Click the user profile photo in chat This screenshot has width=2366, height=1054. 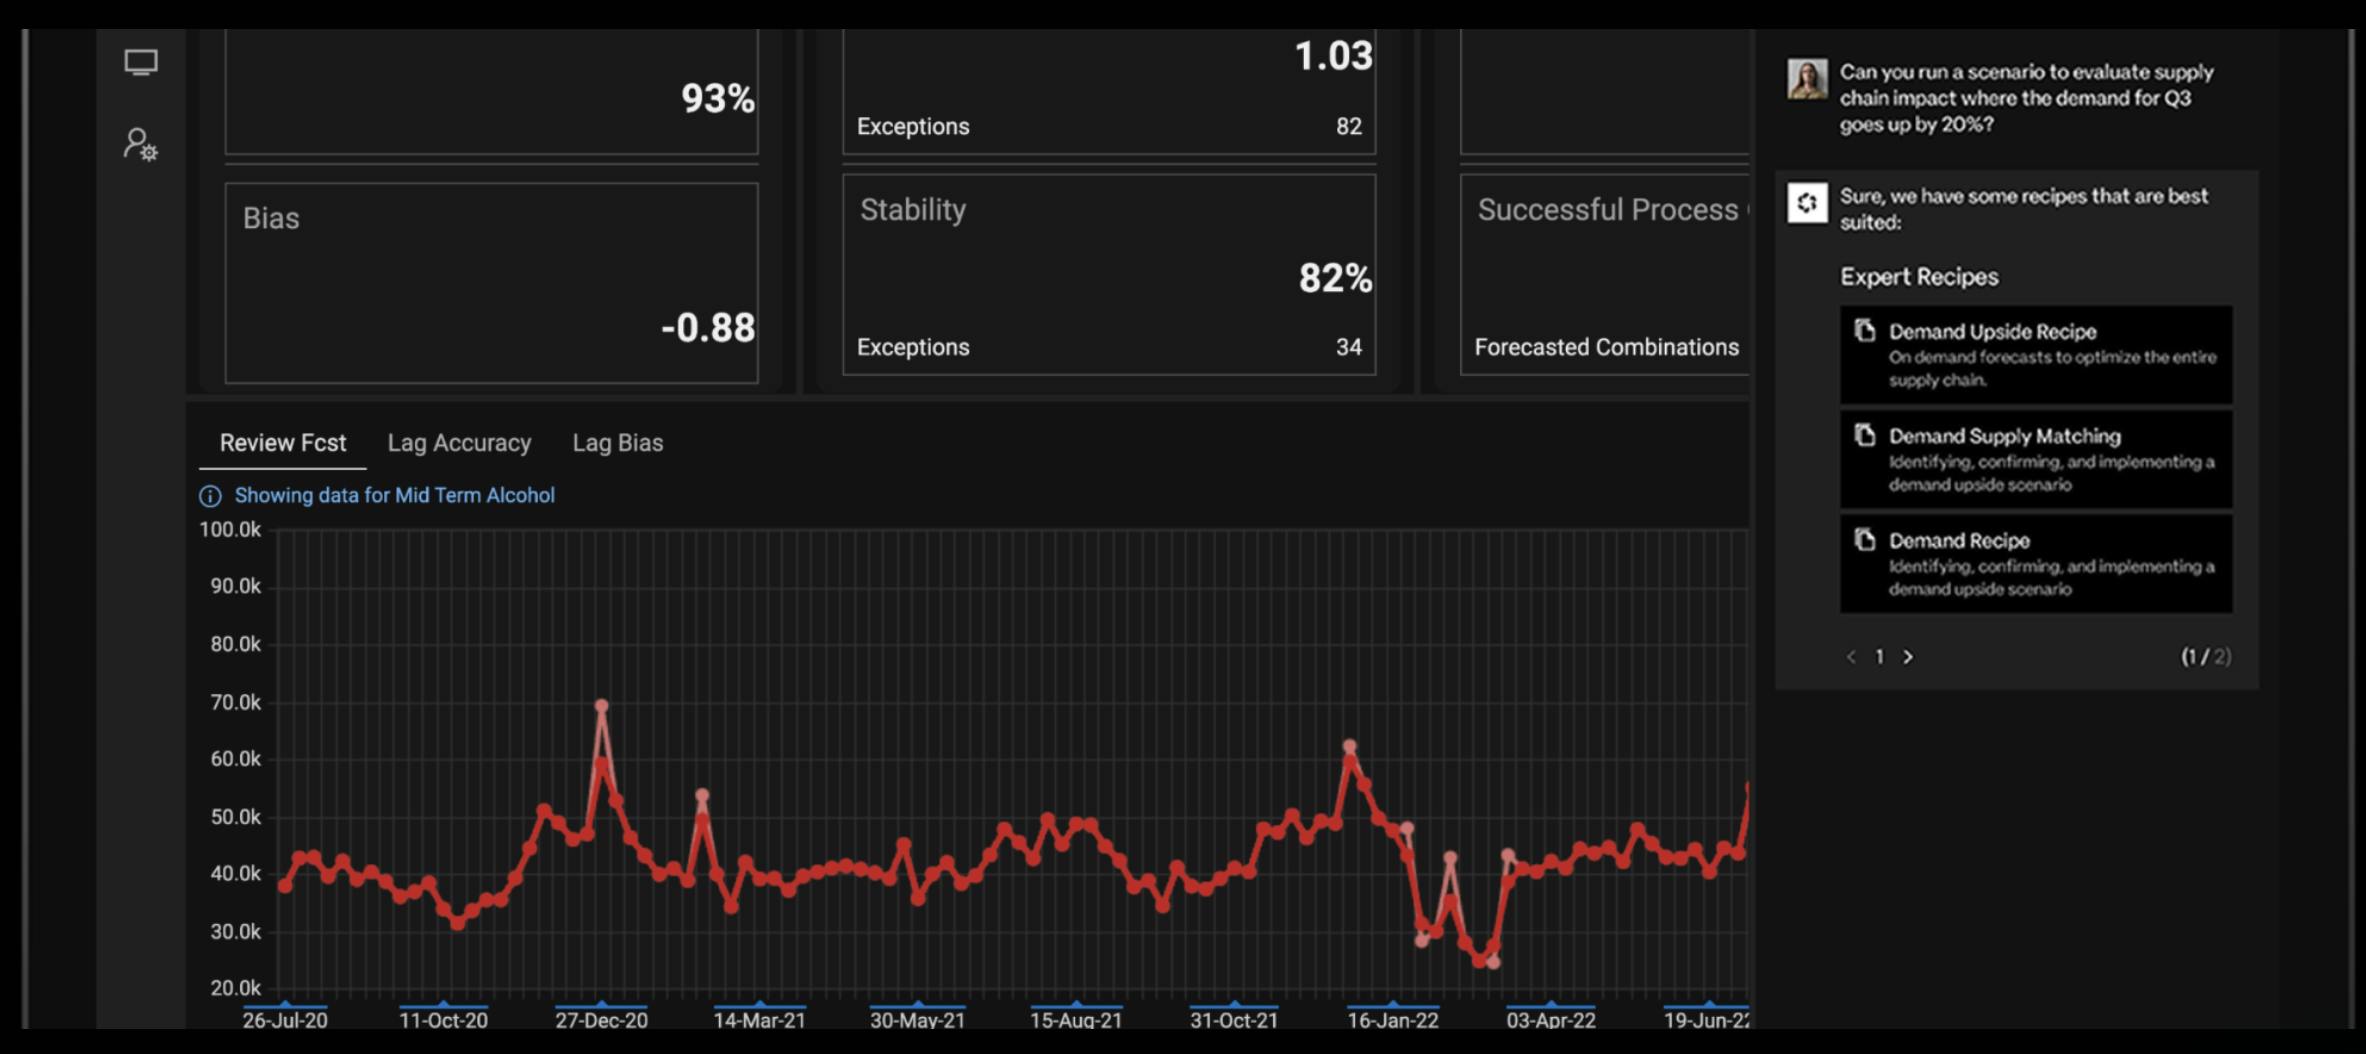tap(1807, 79)
